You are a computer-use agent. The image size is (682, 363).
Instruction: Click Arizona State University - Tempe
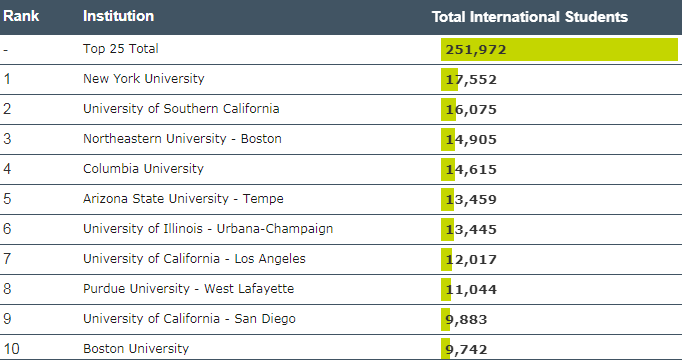(x=183, y=199)
